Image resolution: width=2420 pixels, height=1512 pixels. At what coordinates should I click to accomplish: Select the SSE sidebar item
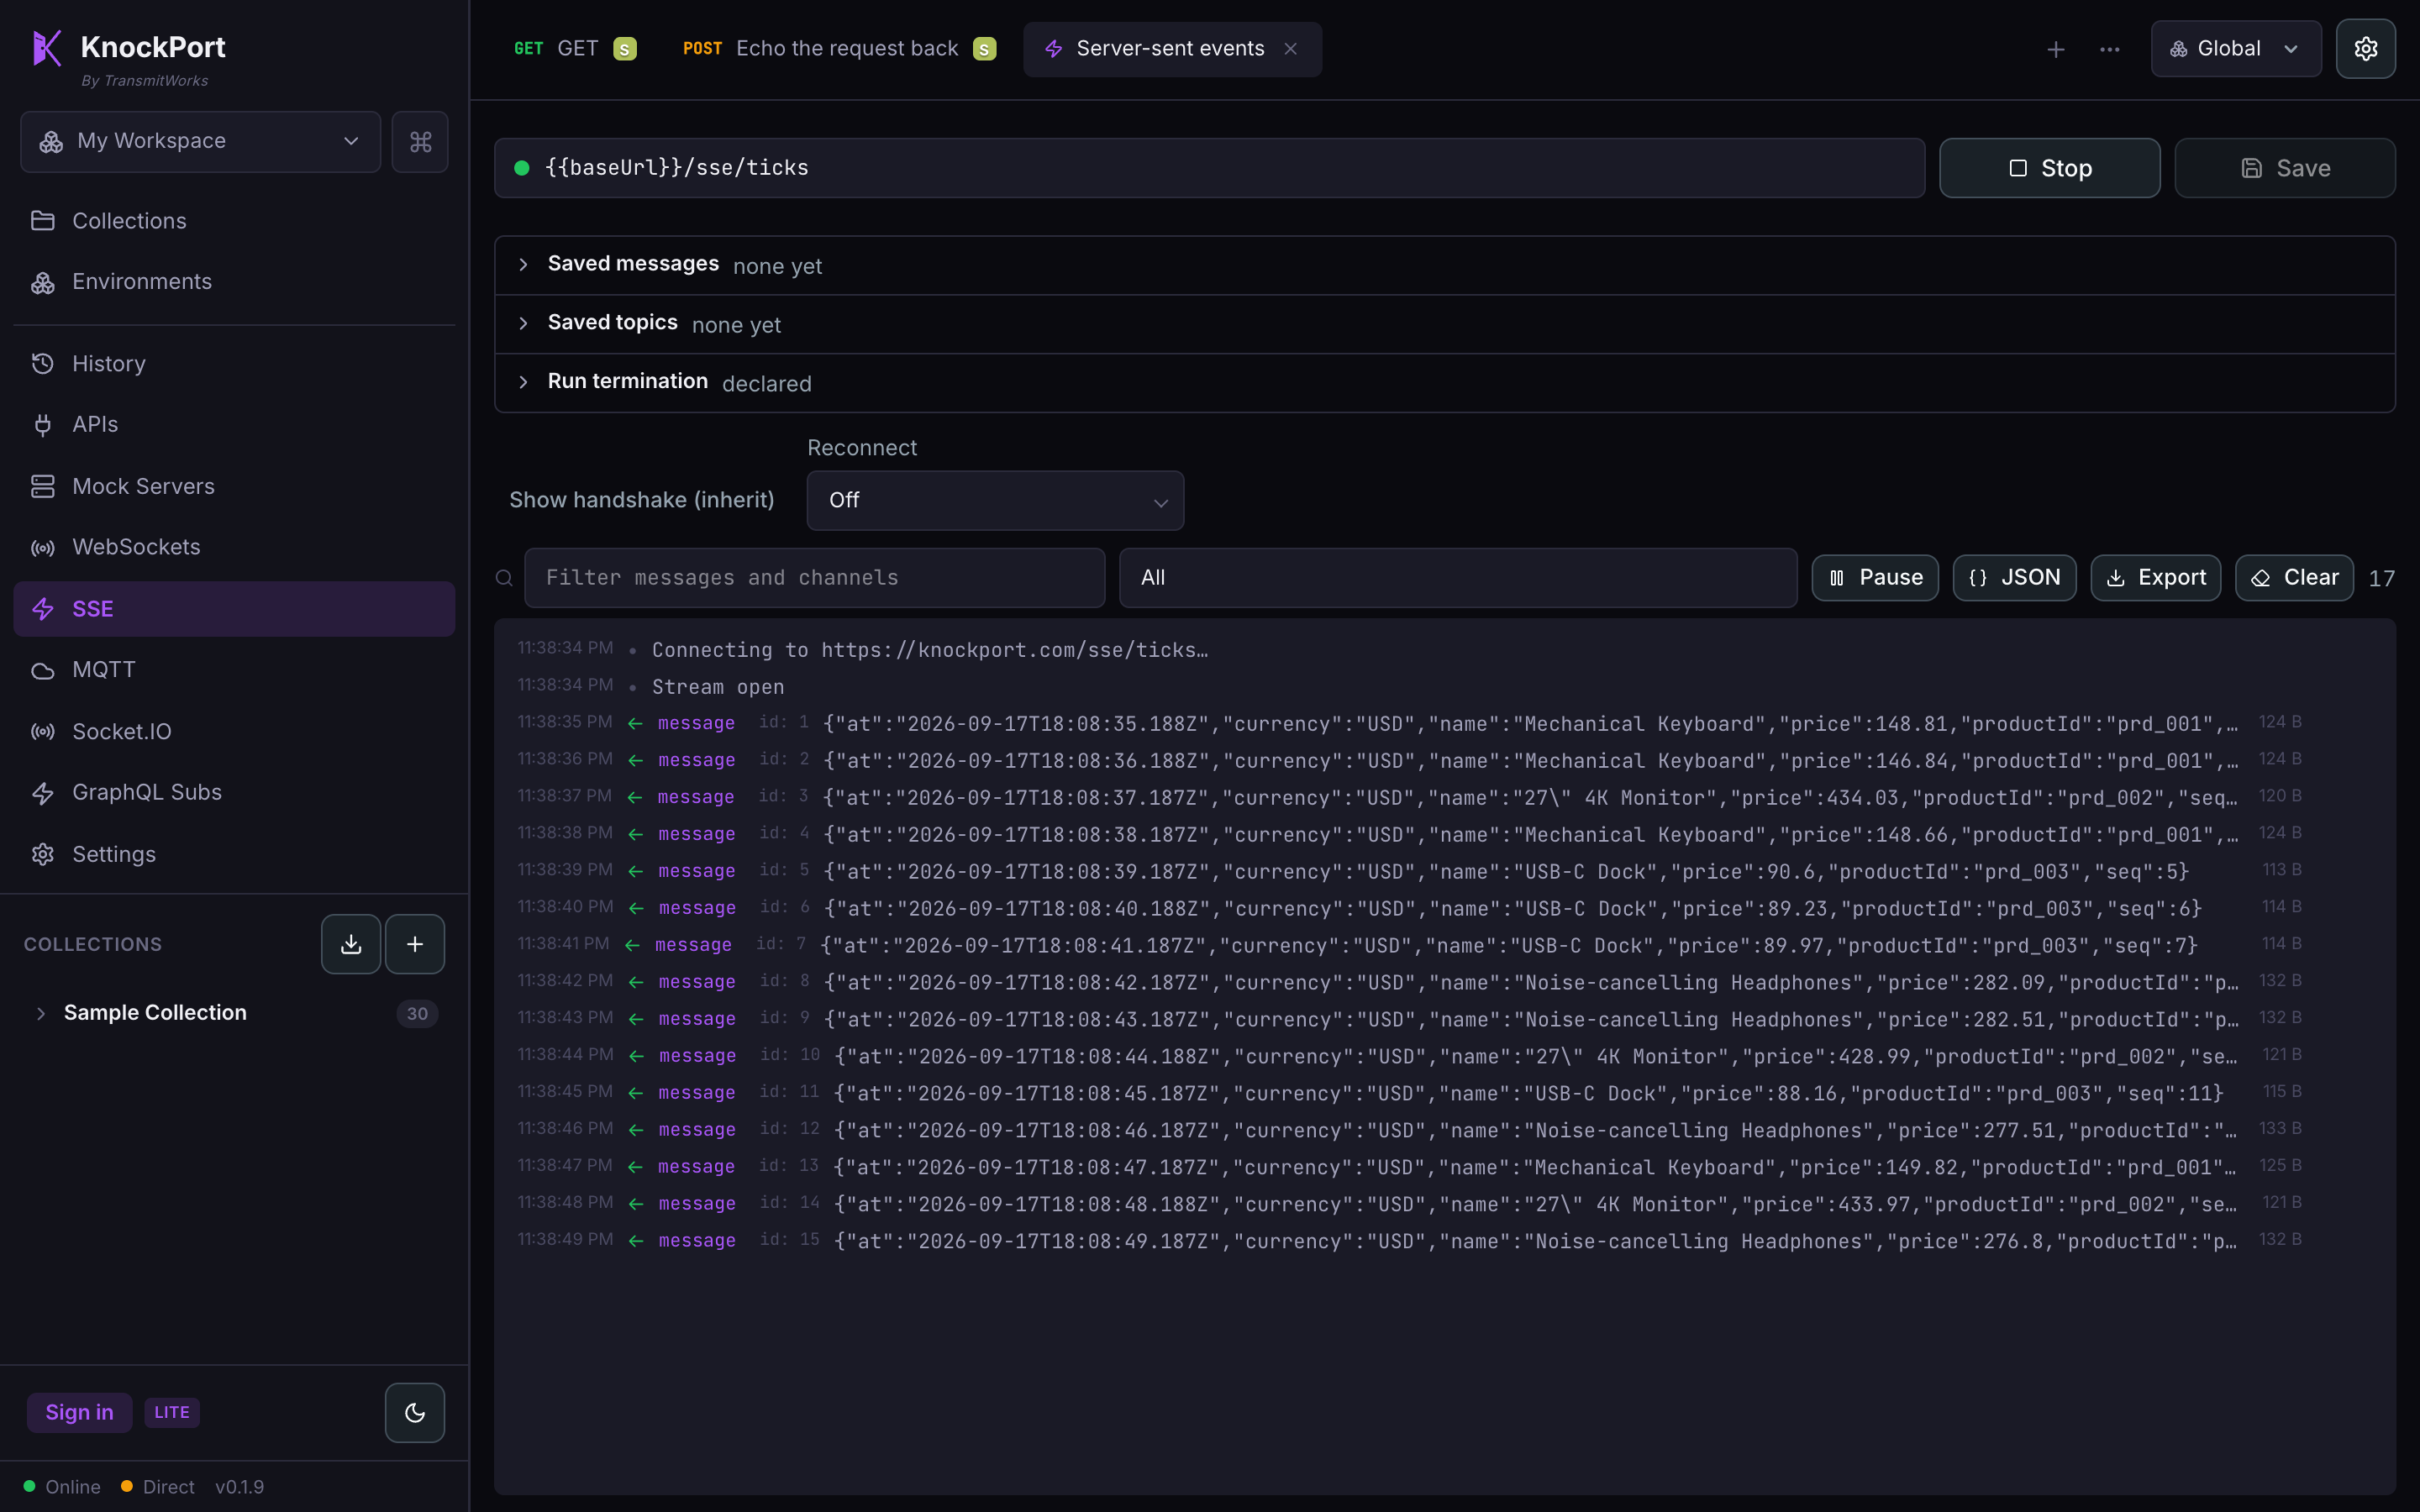click(234, 609)
